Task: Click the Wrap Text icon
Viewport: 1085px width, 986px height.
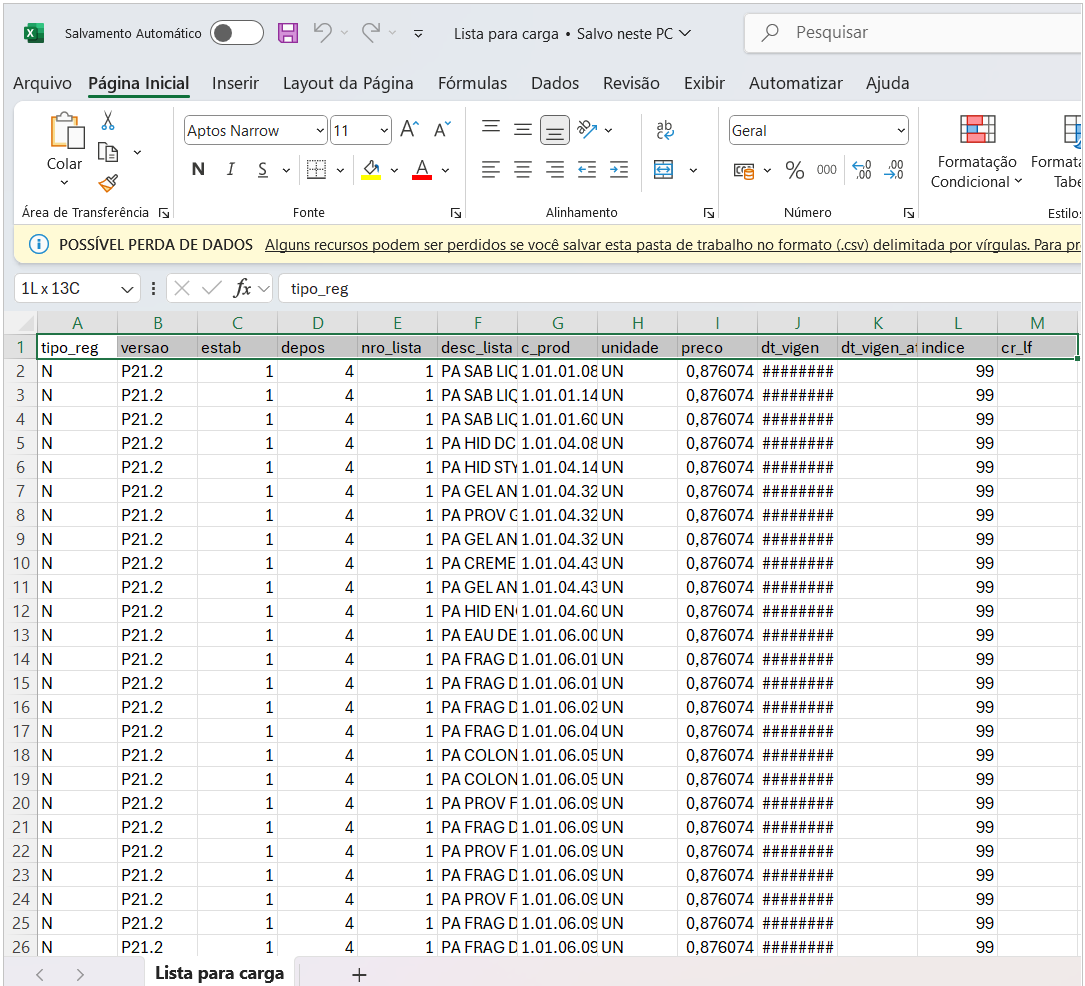Action: pos(664,130)
